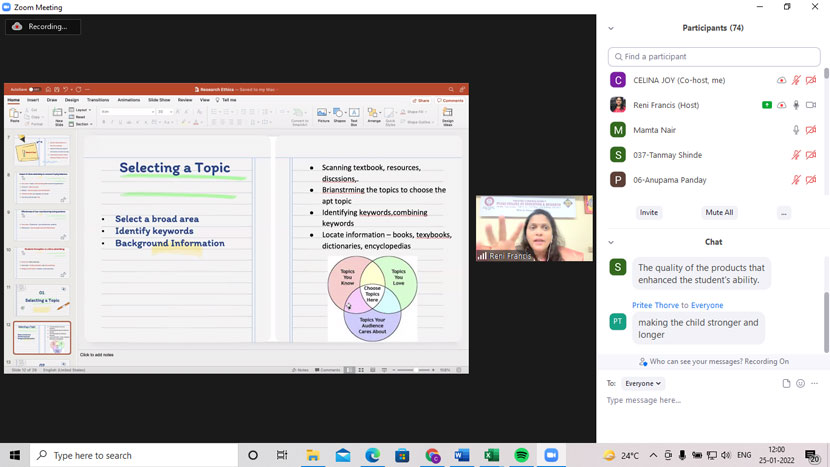Collapse the Chat panel chevron
Image resolution: width=830 pixels, height=467 pixels.
(612, 242)
